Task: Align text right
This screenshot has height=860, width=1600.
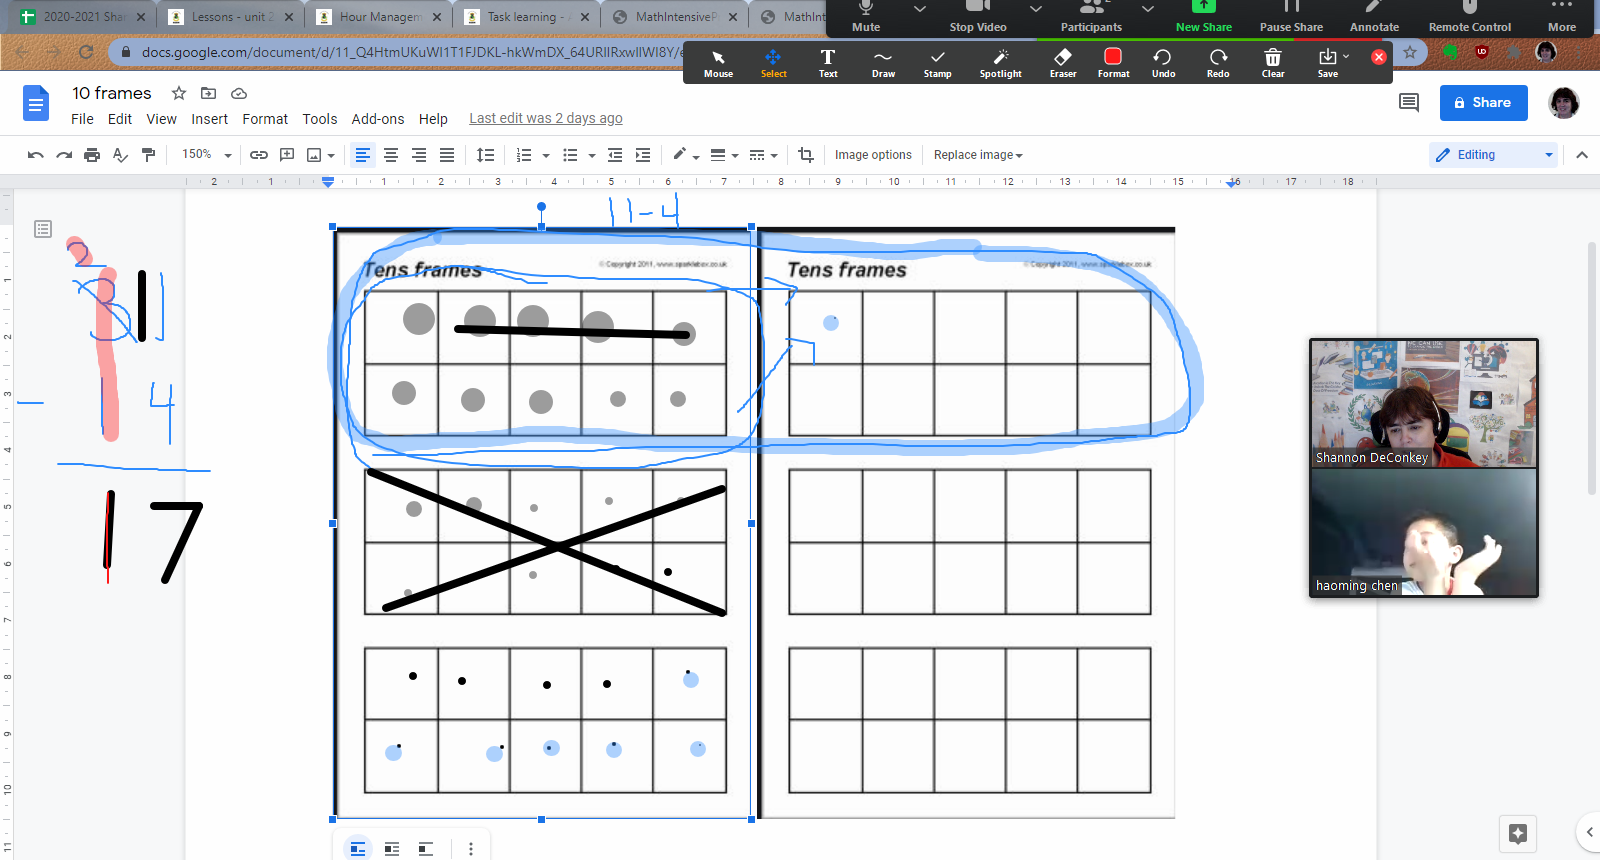Action: (419, 155)
